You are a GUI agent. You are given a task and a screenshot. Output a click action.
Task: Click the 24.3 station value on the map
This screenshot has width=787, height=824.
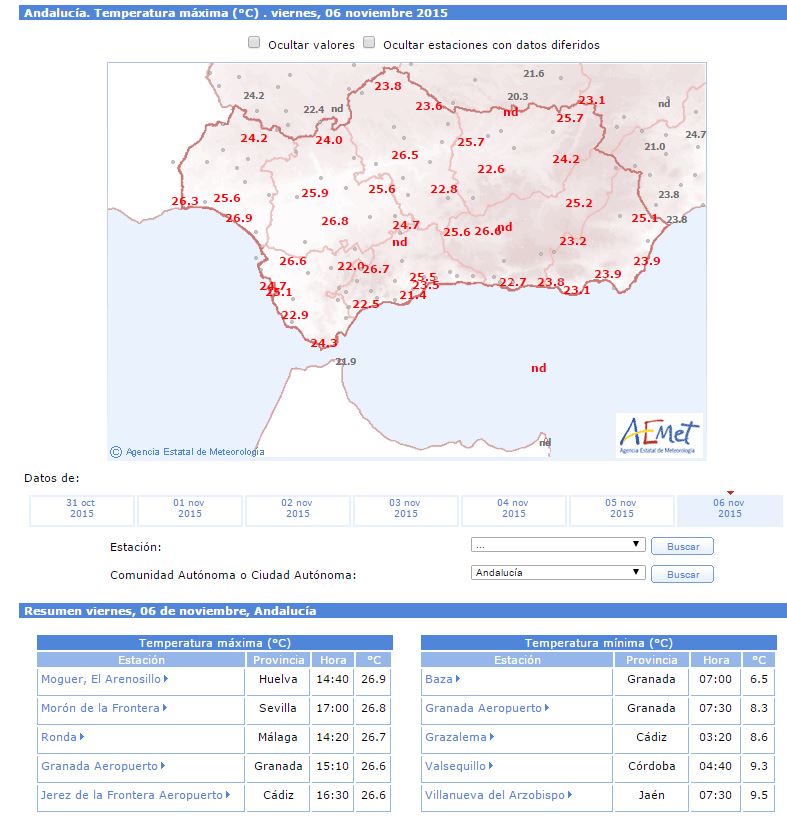tap(324, 343)
